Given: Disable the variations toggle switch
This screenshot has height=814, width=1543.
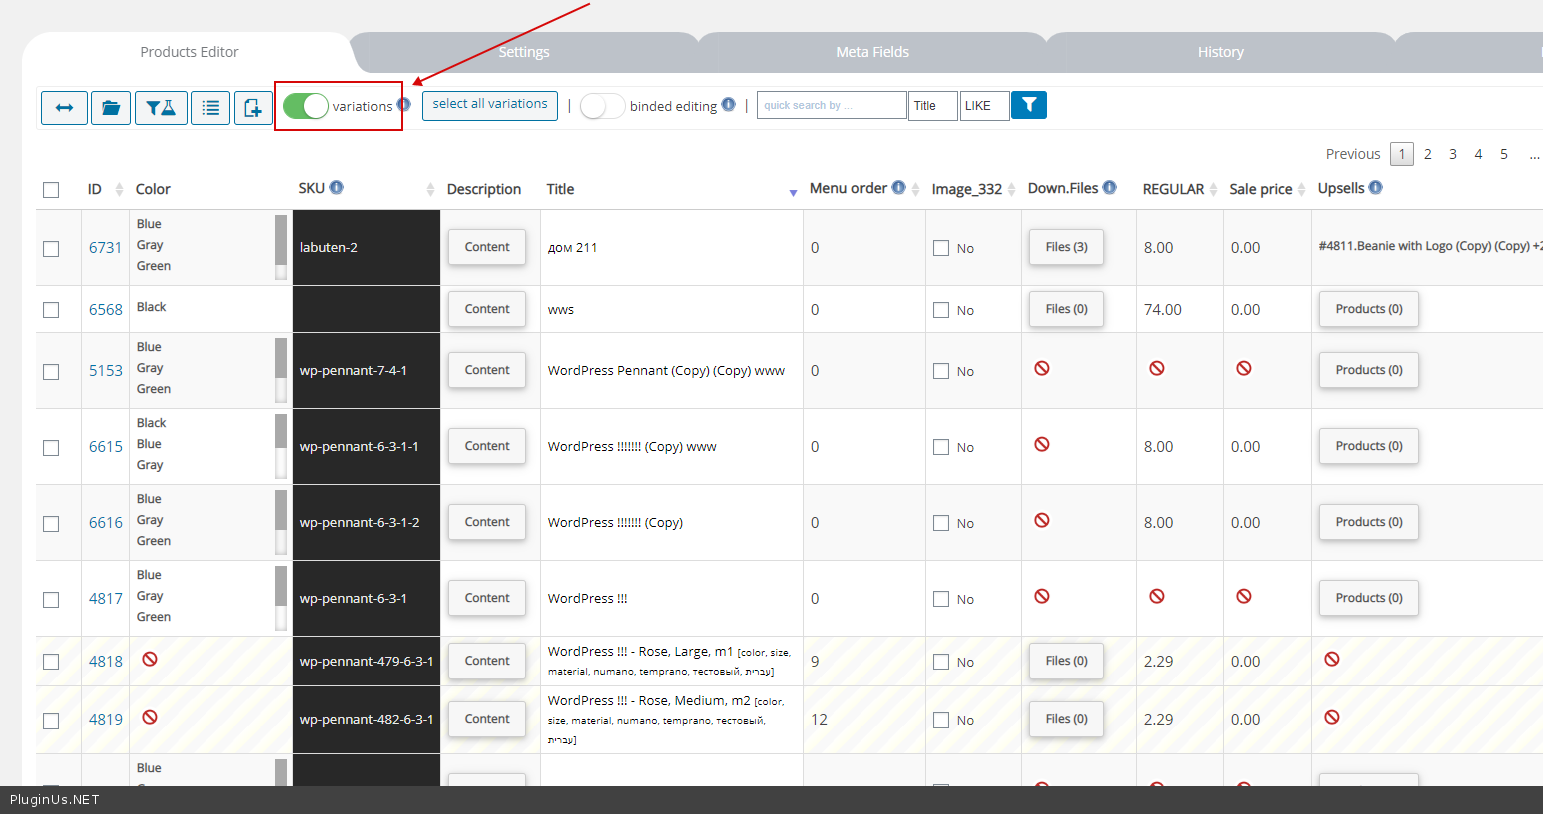Looking at the screenshot, I should click(306, 106).
